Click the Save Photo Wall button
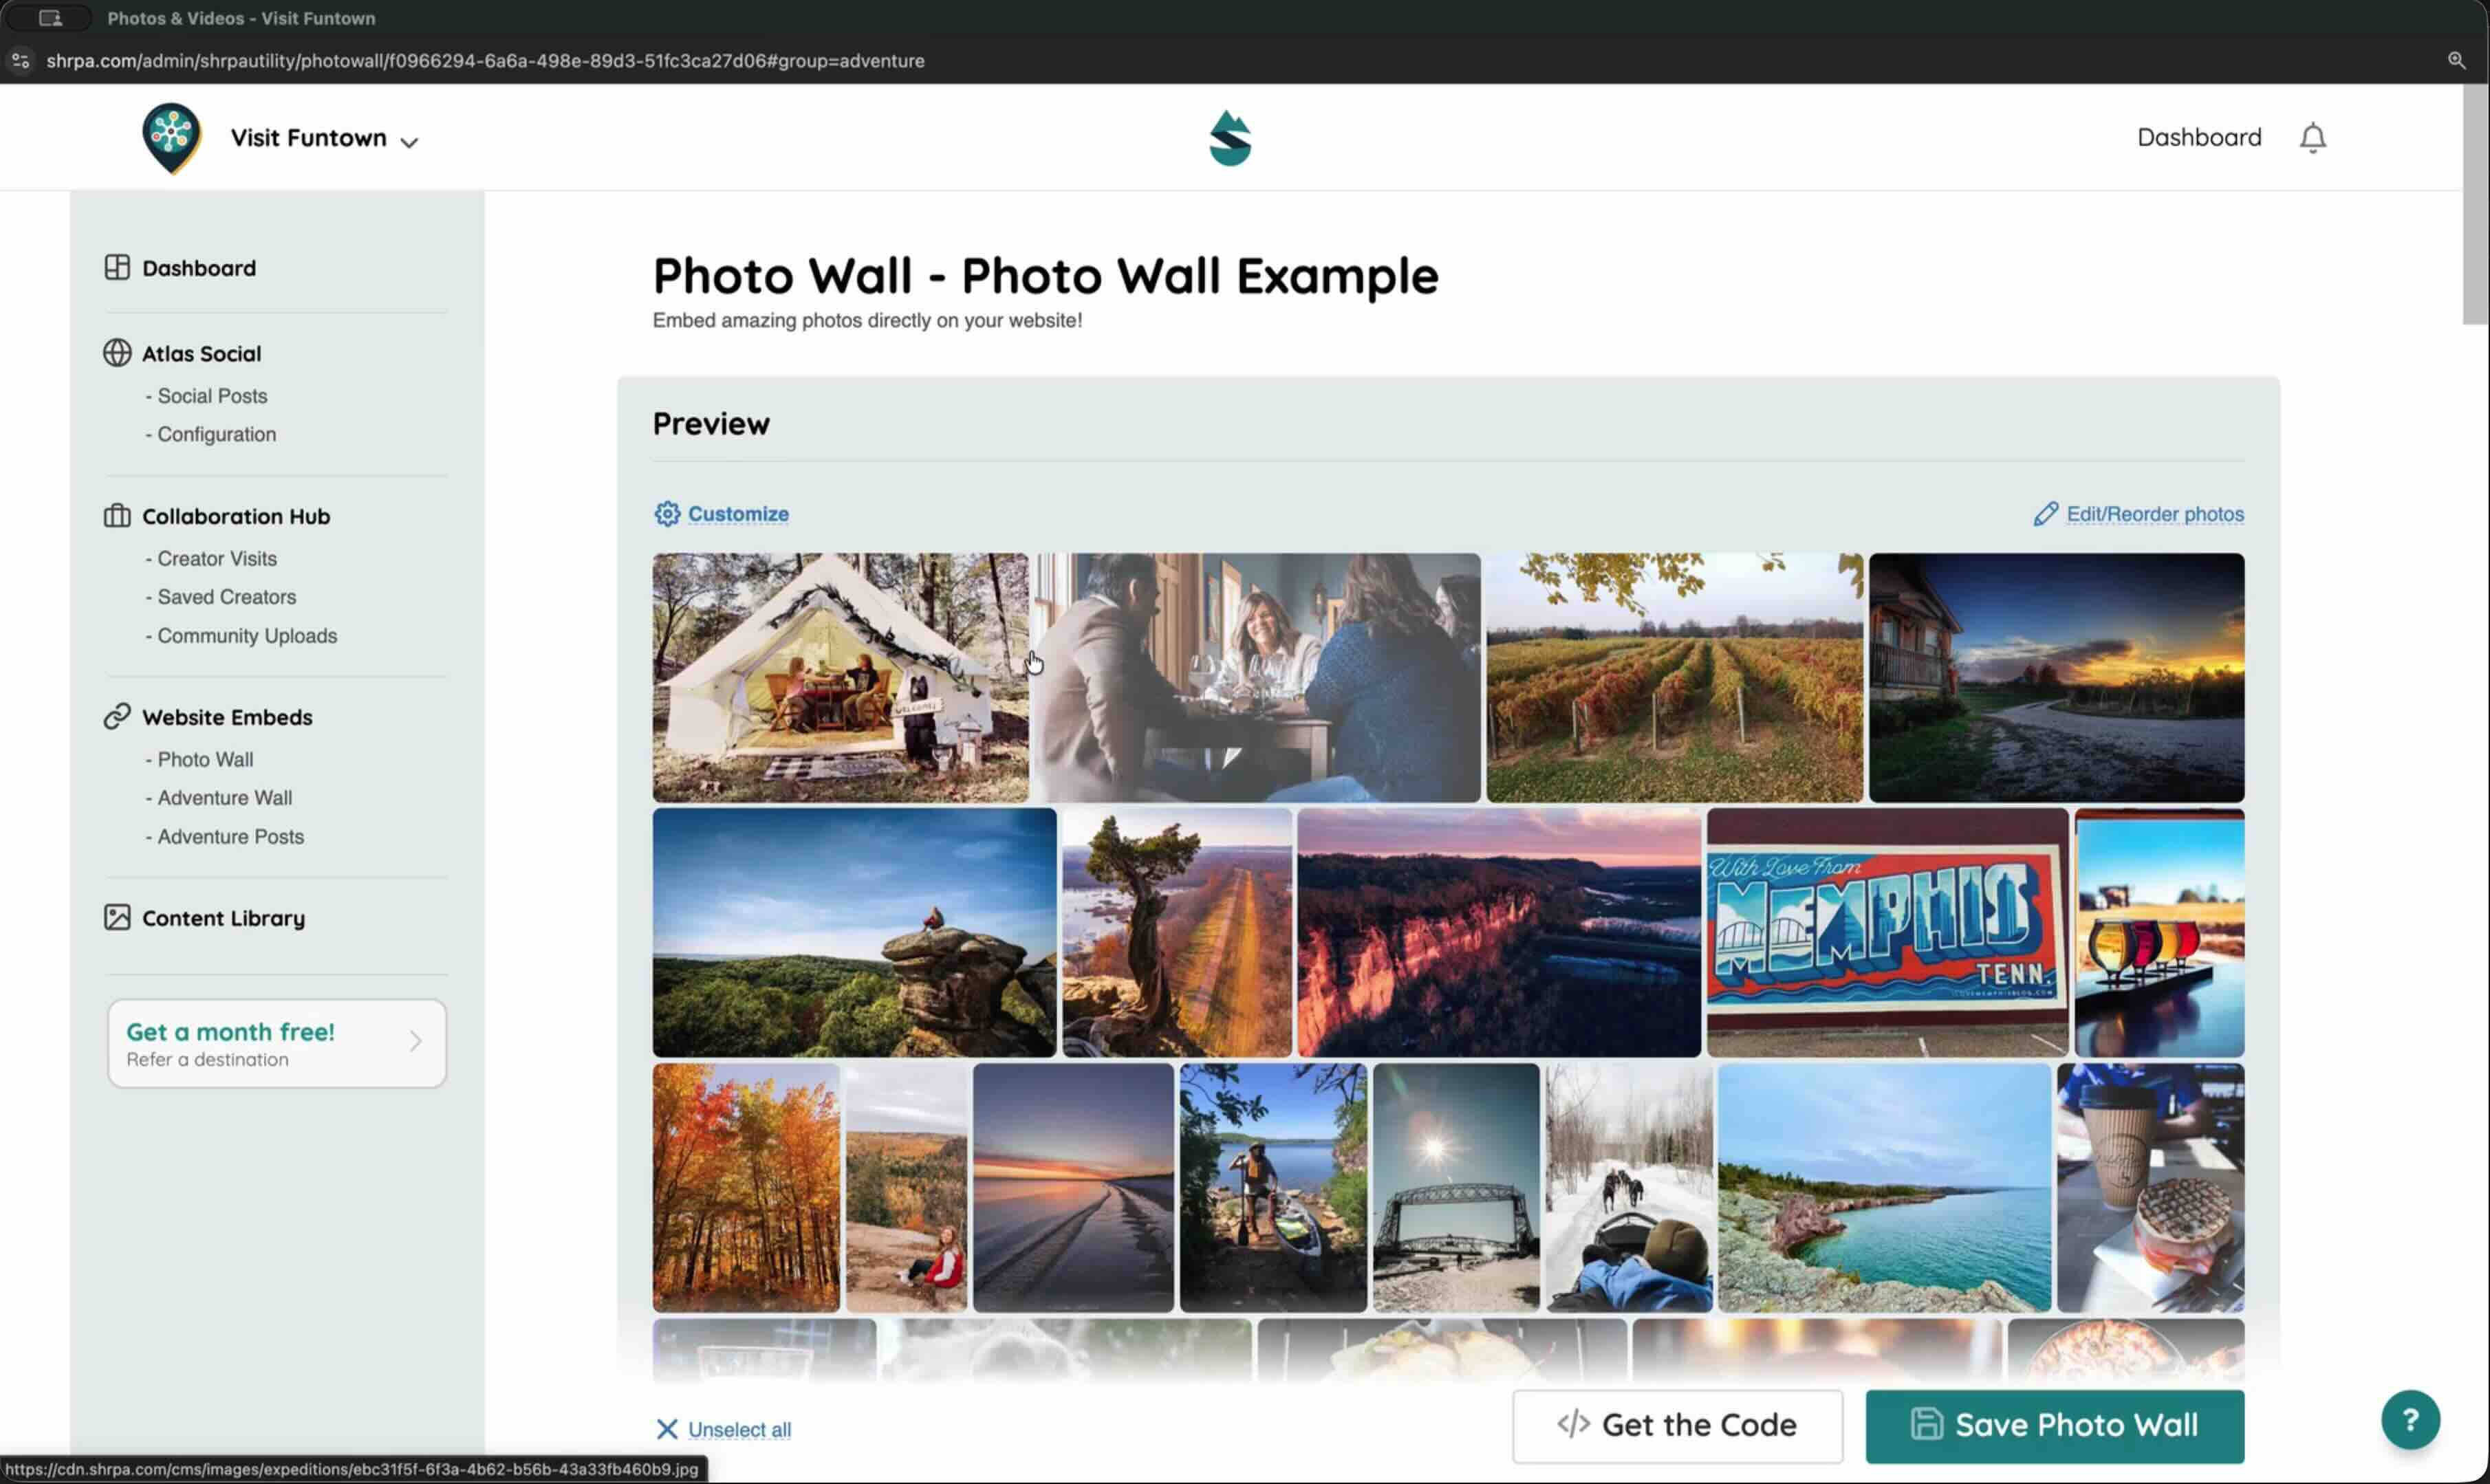2490x1484 pixels. click(2054, 1425)
